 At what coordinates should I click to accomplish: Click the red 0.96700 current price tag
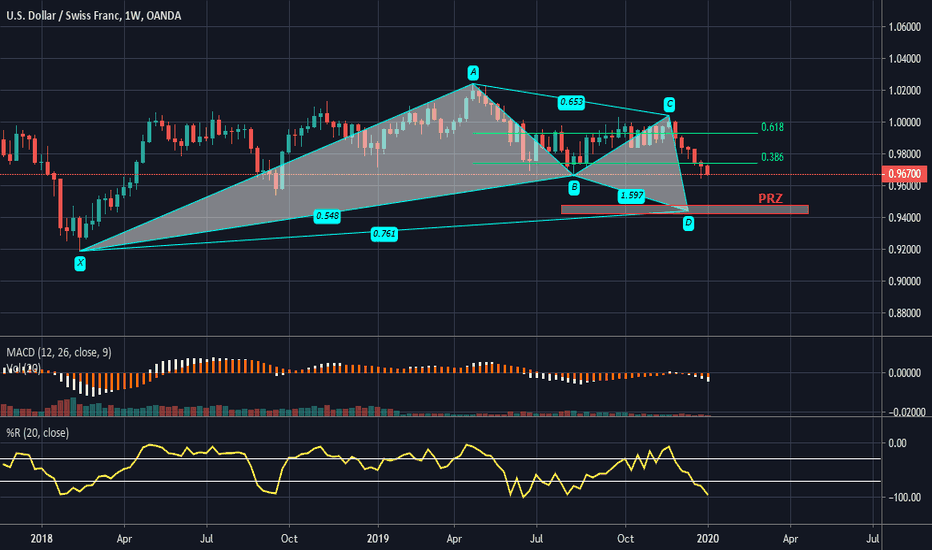905,173
